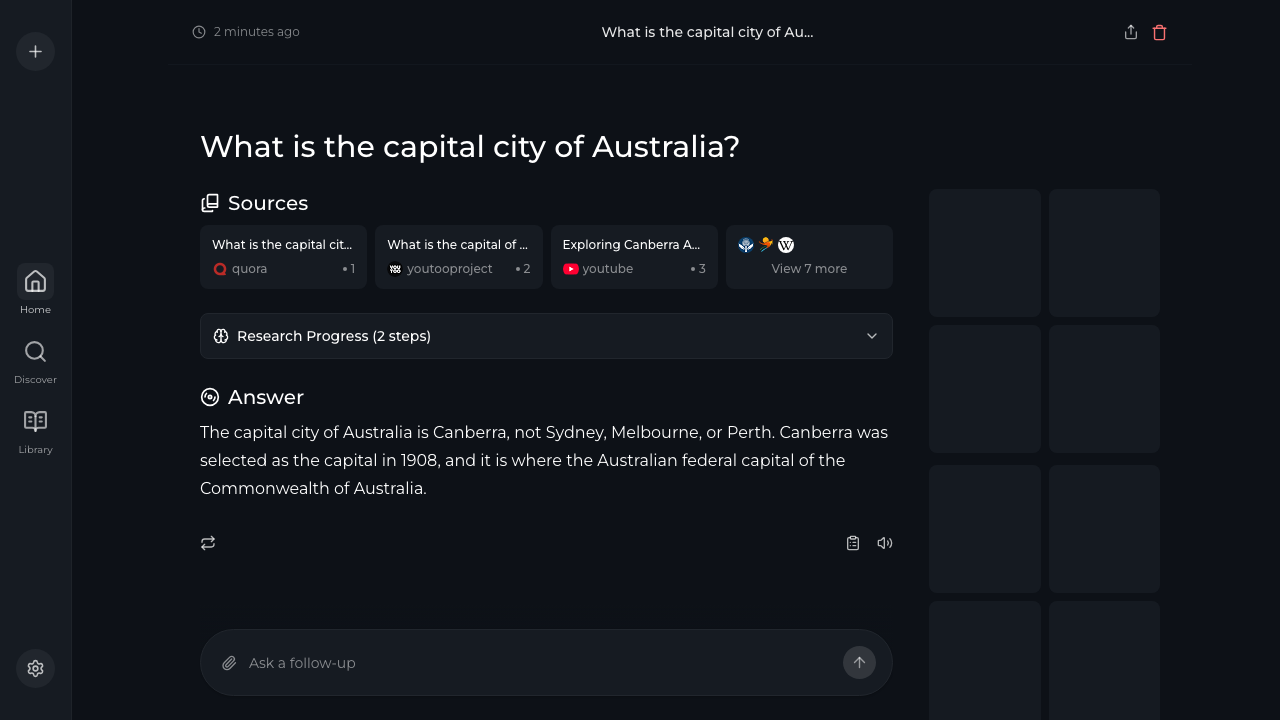The height and width of the screenshot is (720, 1280).
Task: Open the youtooproject source card
Action: pos(459,257)
